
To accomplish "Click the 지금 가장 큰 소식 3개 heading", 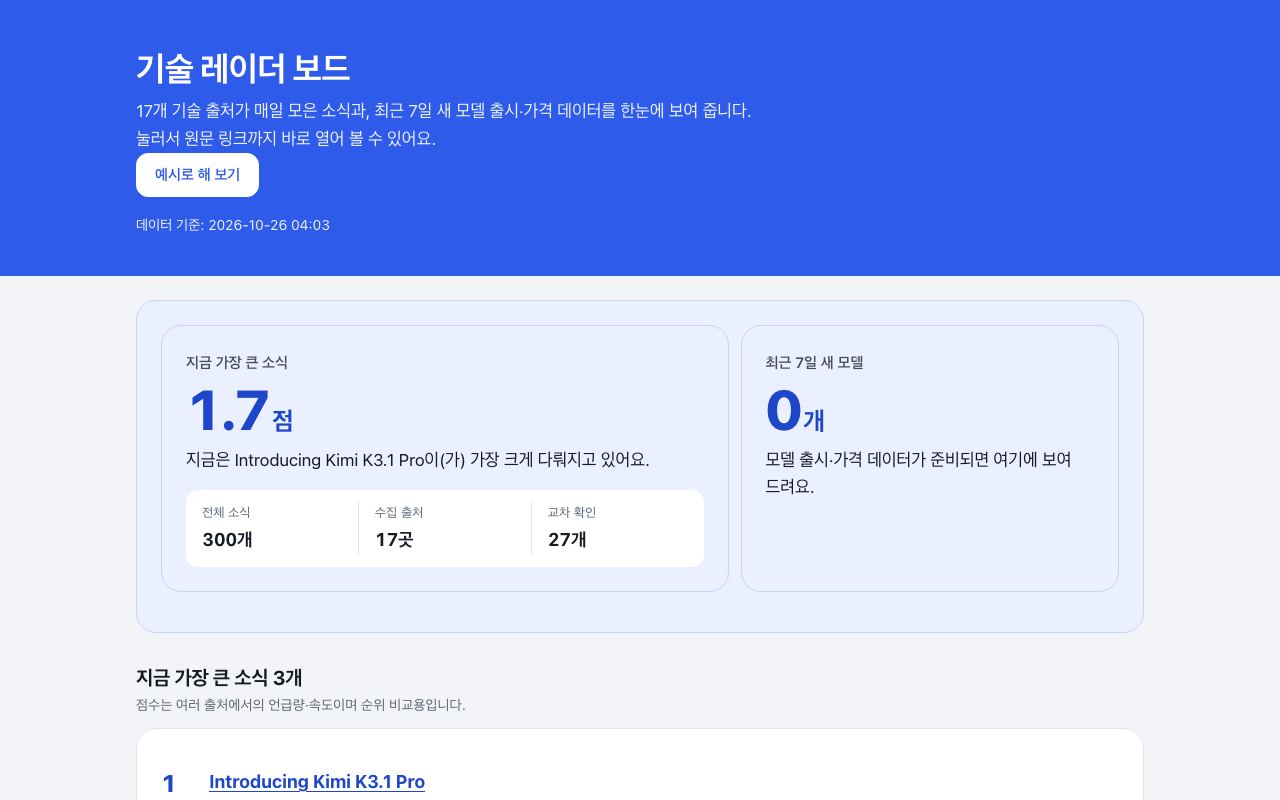I will pyautogui.click(x=219, y=677).
